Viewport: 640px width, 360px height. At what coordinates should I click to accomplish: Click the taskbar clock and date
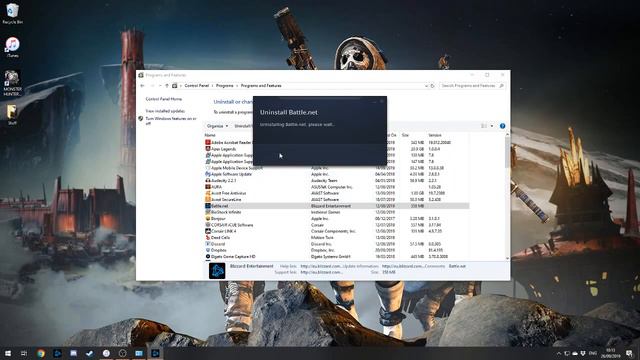coord(611,353)
